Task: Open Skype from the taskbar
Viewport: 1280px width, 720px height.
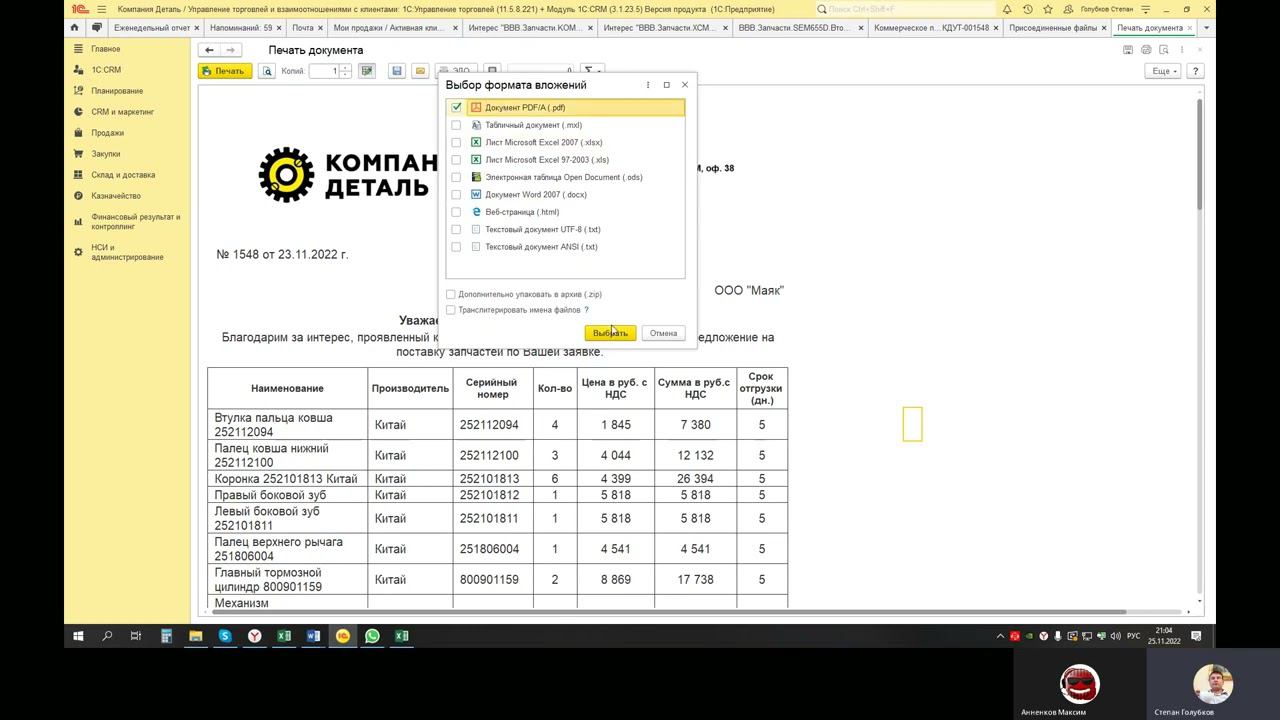Action: [x=225, y=636]
